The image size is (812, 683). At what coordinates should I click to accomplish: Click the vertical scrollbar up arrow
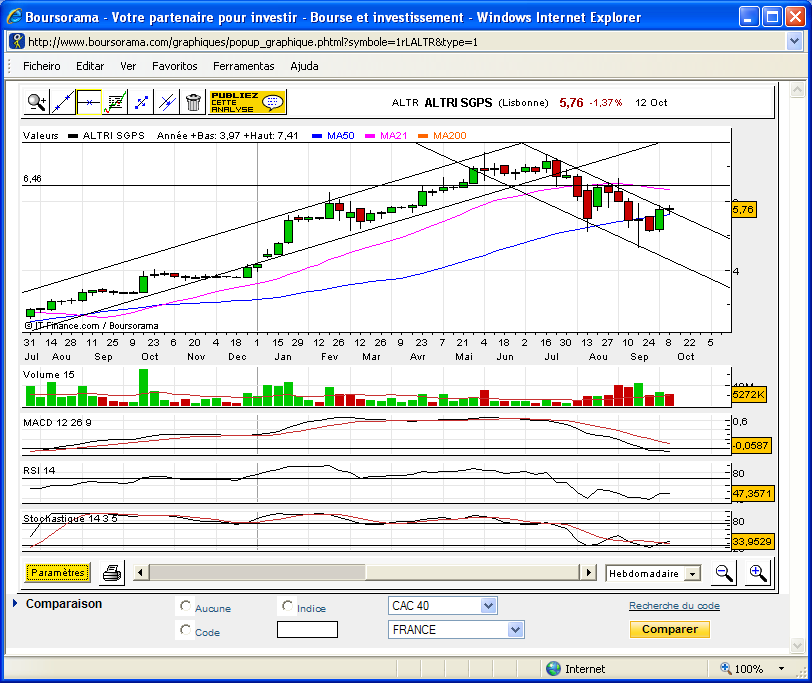[x=798, y=90]
